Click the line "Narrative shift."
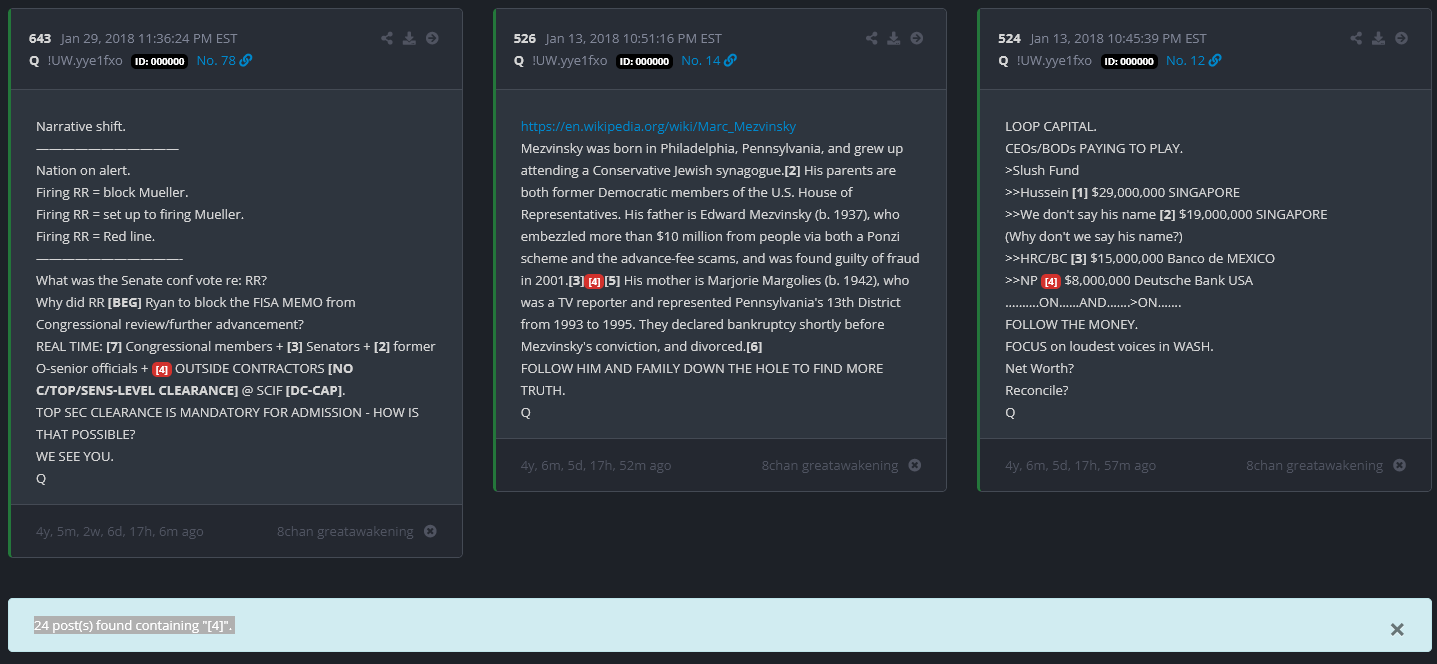The width and height of the screenshot is (1437, 664). tap(81, 126)
